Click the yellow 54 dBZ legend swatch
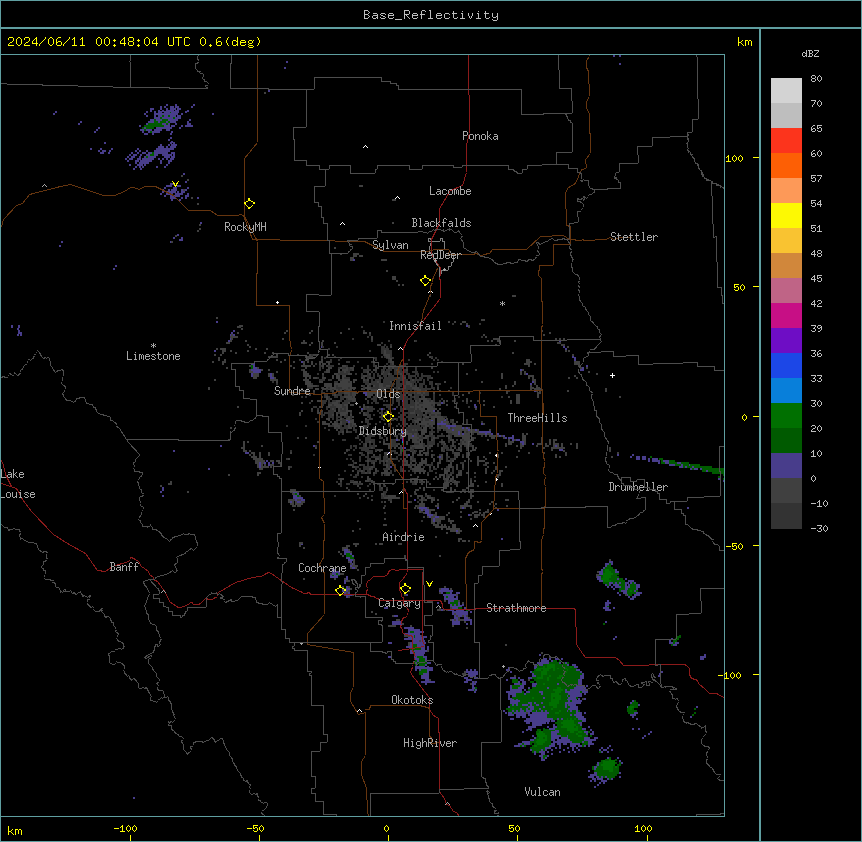This screenshot has height=842, width=862. pyautogui.click(x=786, y=215)
